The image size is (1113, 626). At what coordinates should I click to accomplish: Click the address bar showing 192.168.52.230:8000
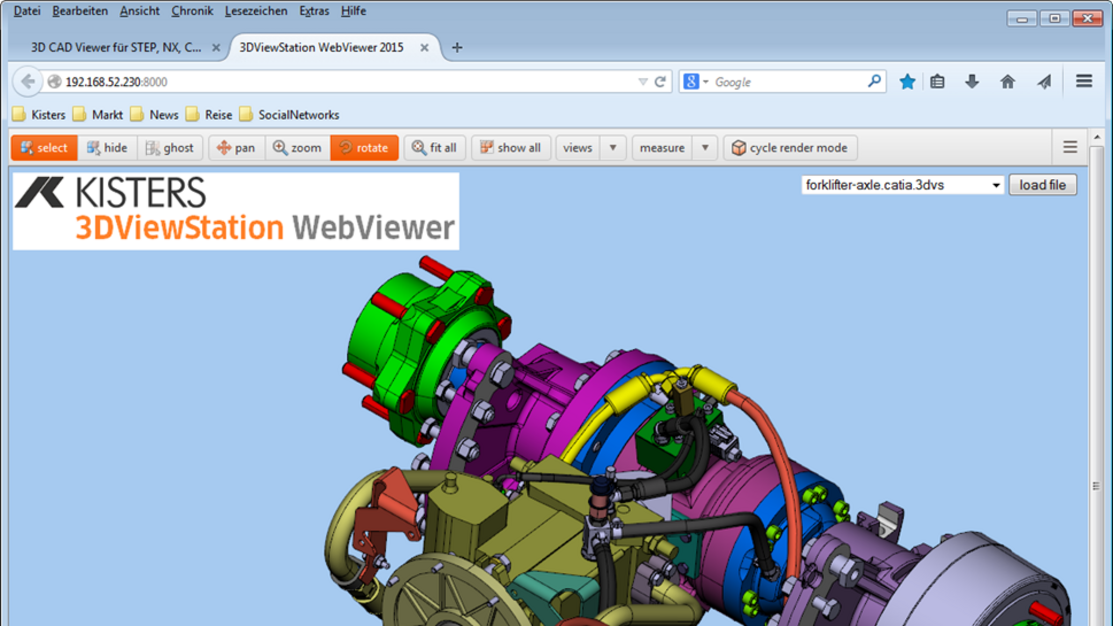[341, 82]
